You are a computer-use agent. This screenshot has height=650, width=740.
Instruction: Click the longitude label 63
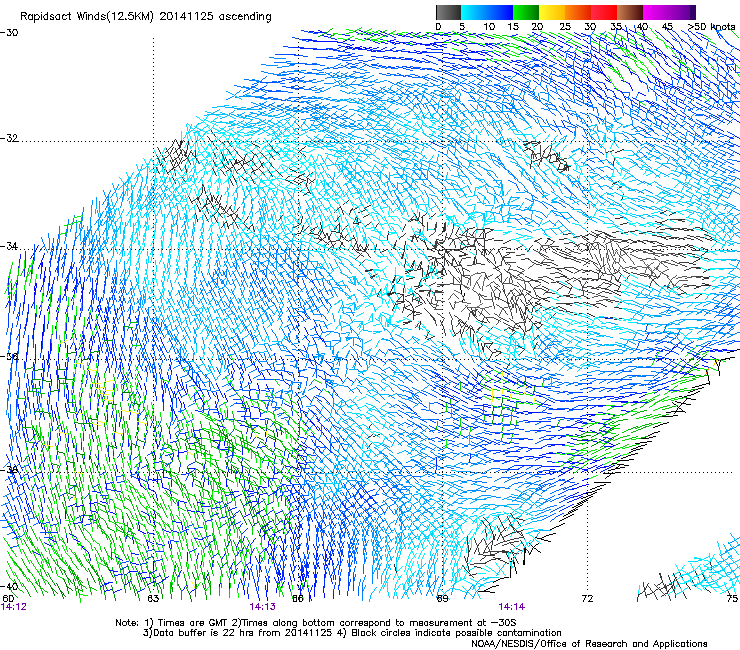click(153, 599)
